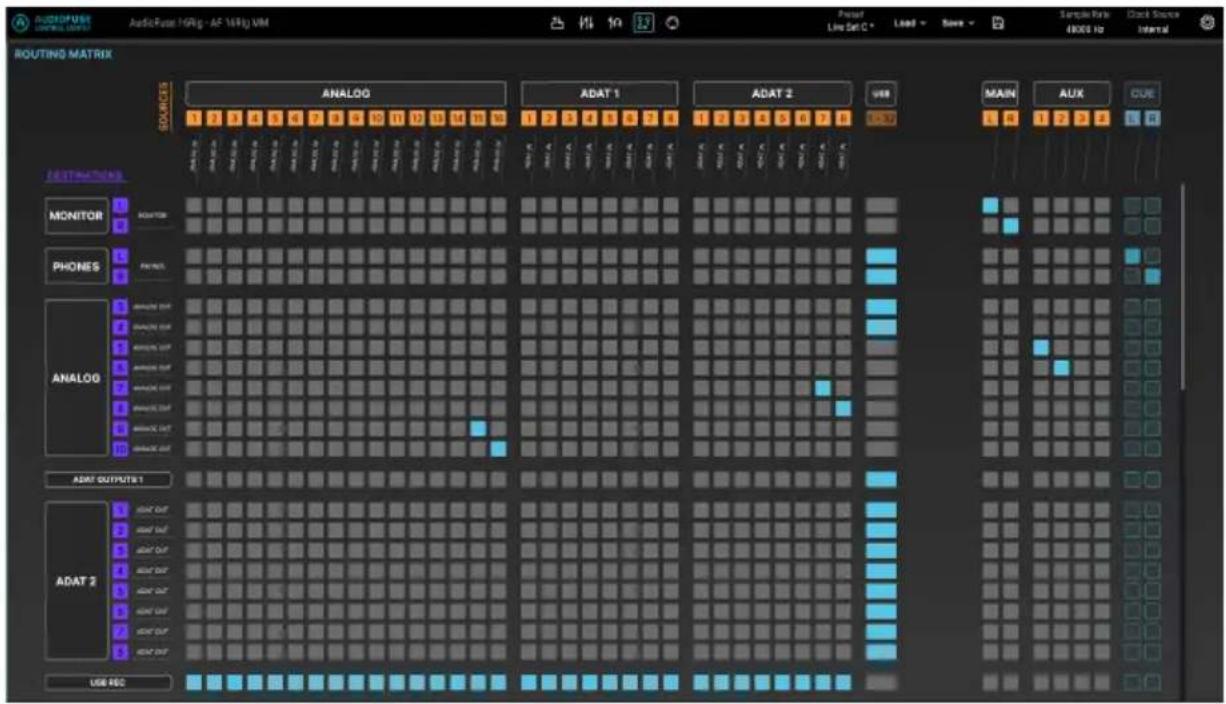1226x704 pixels.
Task: Click ADAT 1 source number 1 badge
Action: tap(528, 119)
